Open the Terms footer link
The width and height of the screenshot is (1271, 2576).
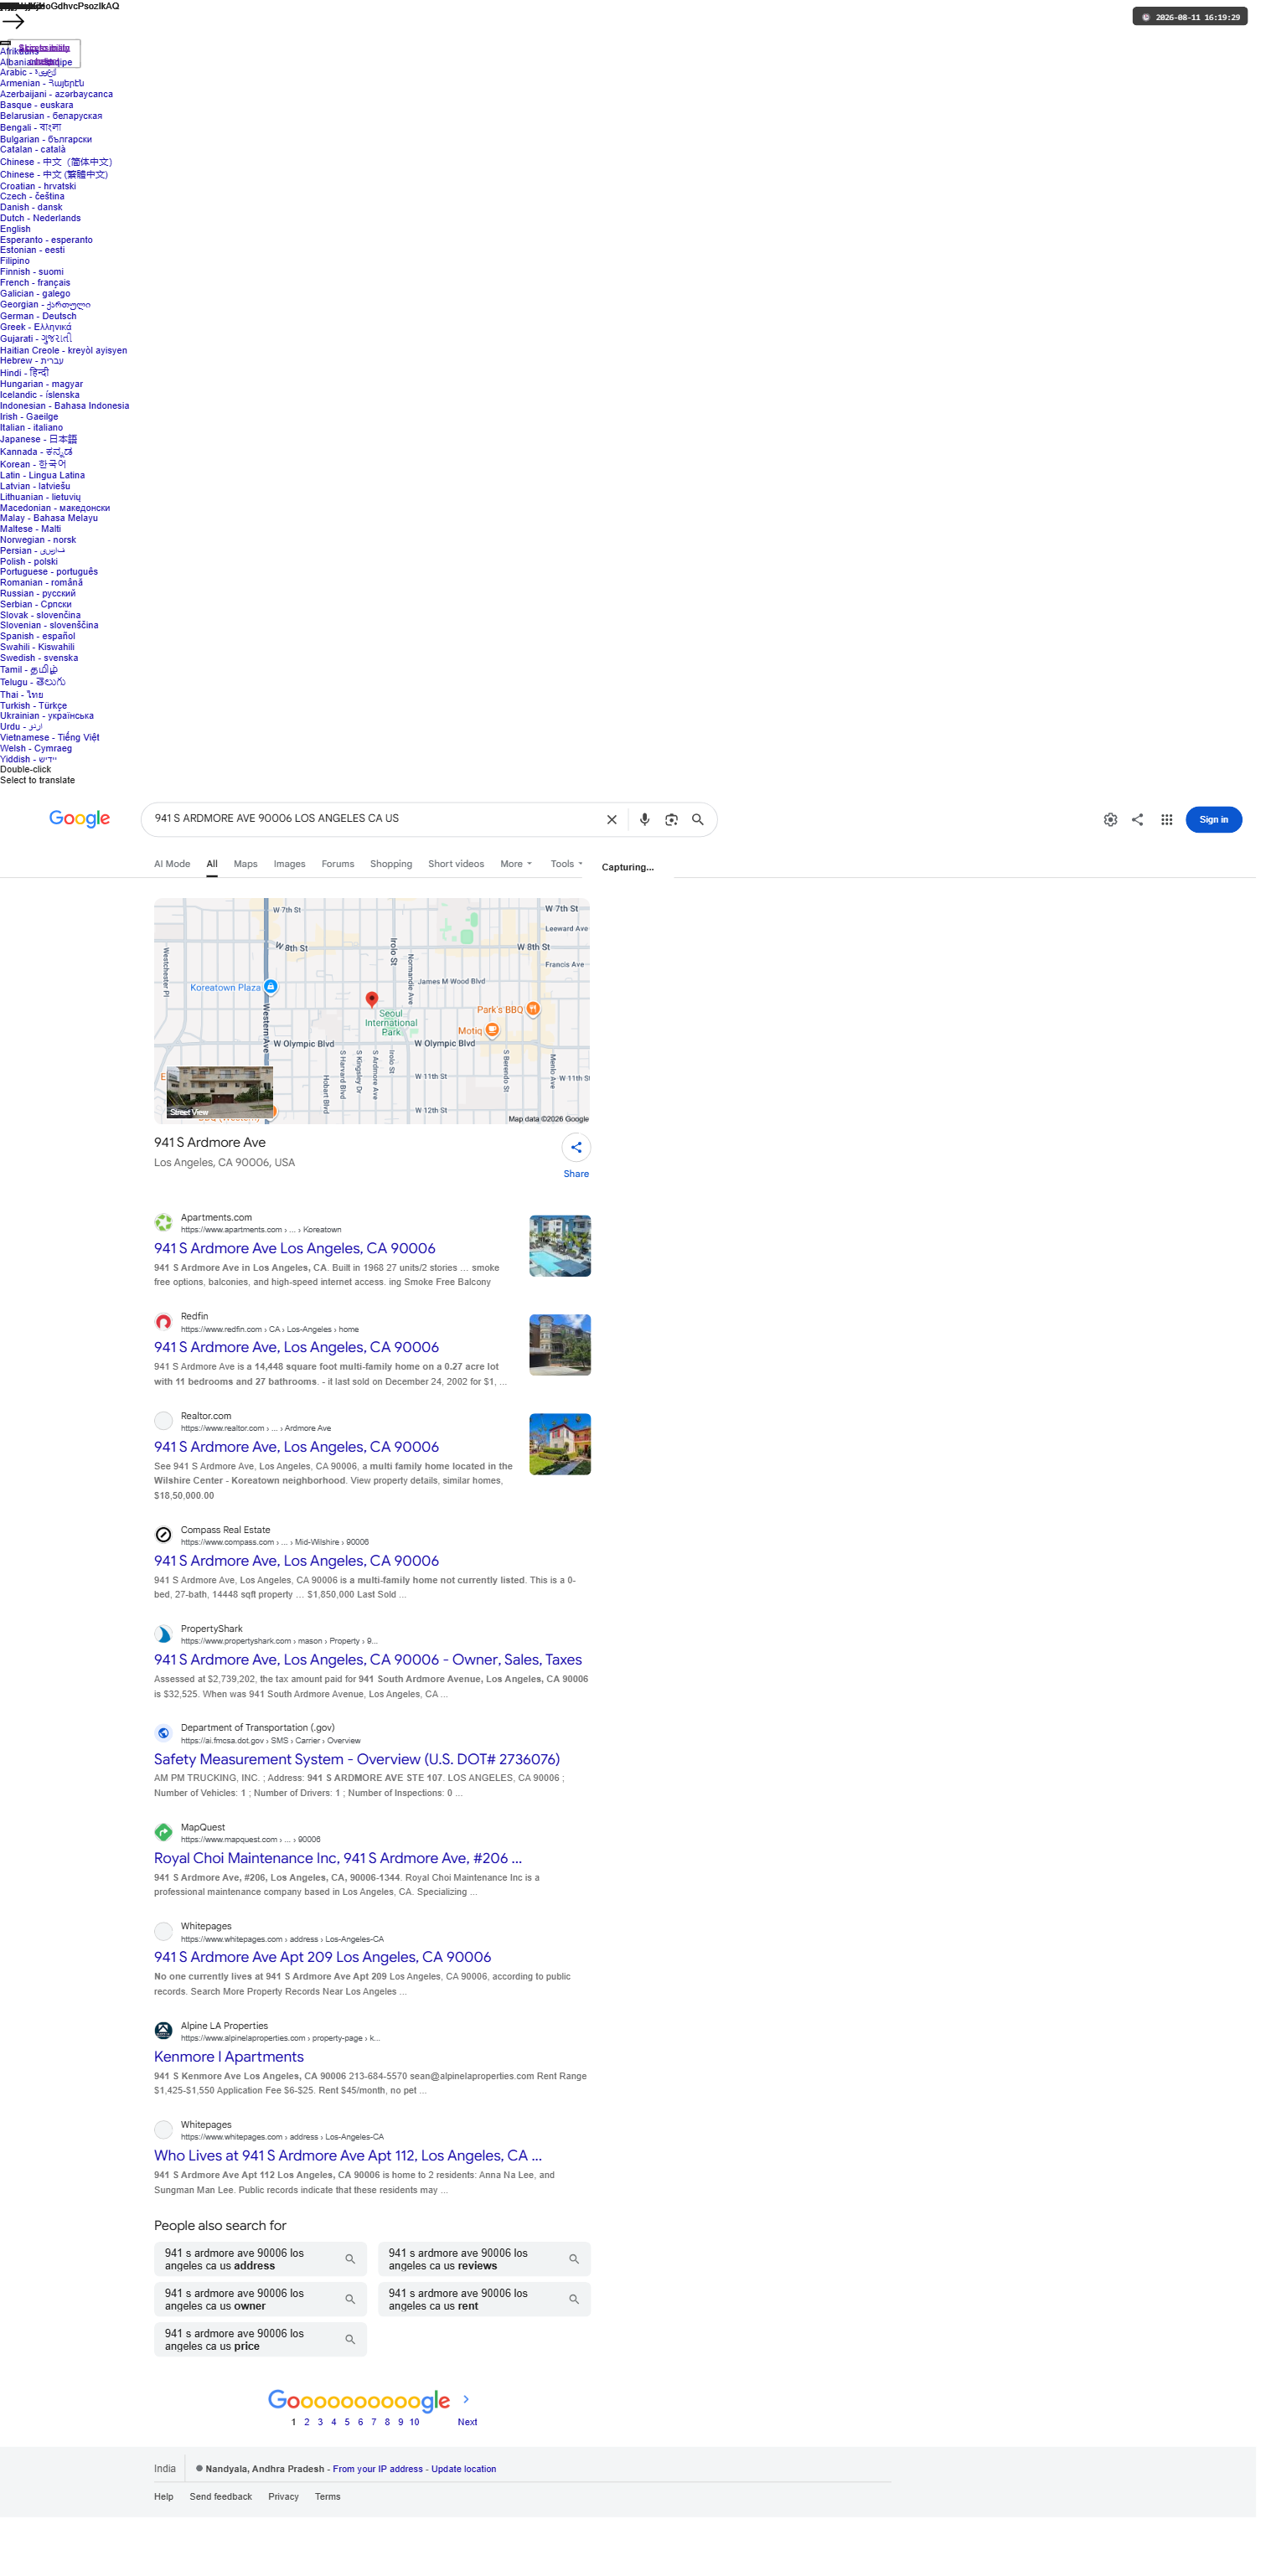point(327,2496)
